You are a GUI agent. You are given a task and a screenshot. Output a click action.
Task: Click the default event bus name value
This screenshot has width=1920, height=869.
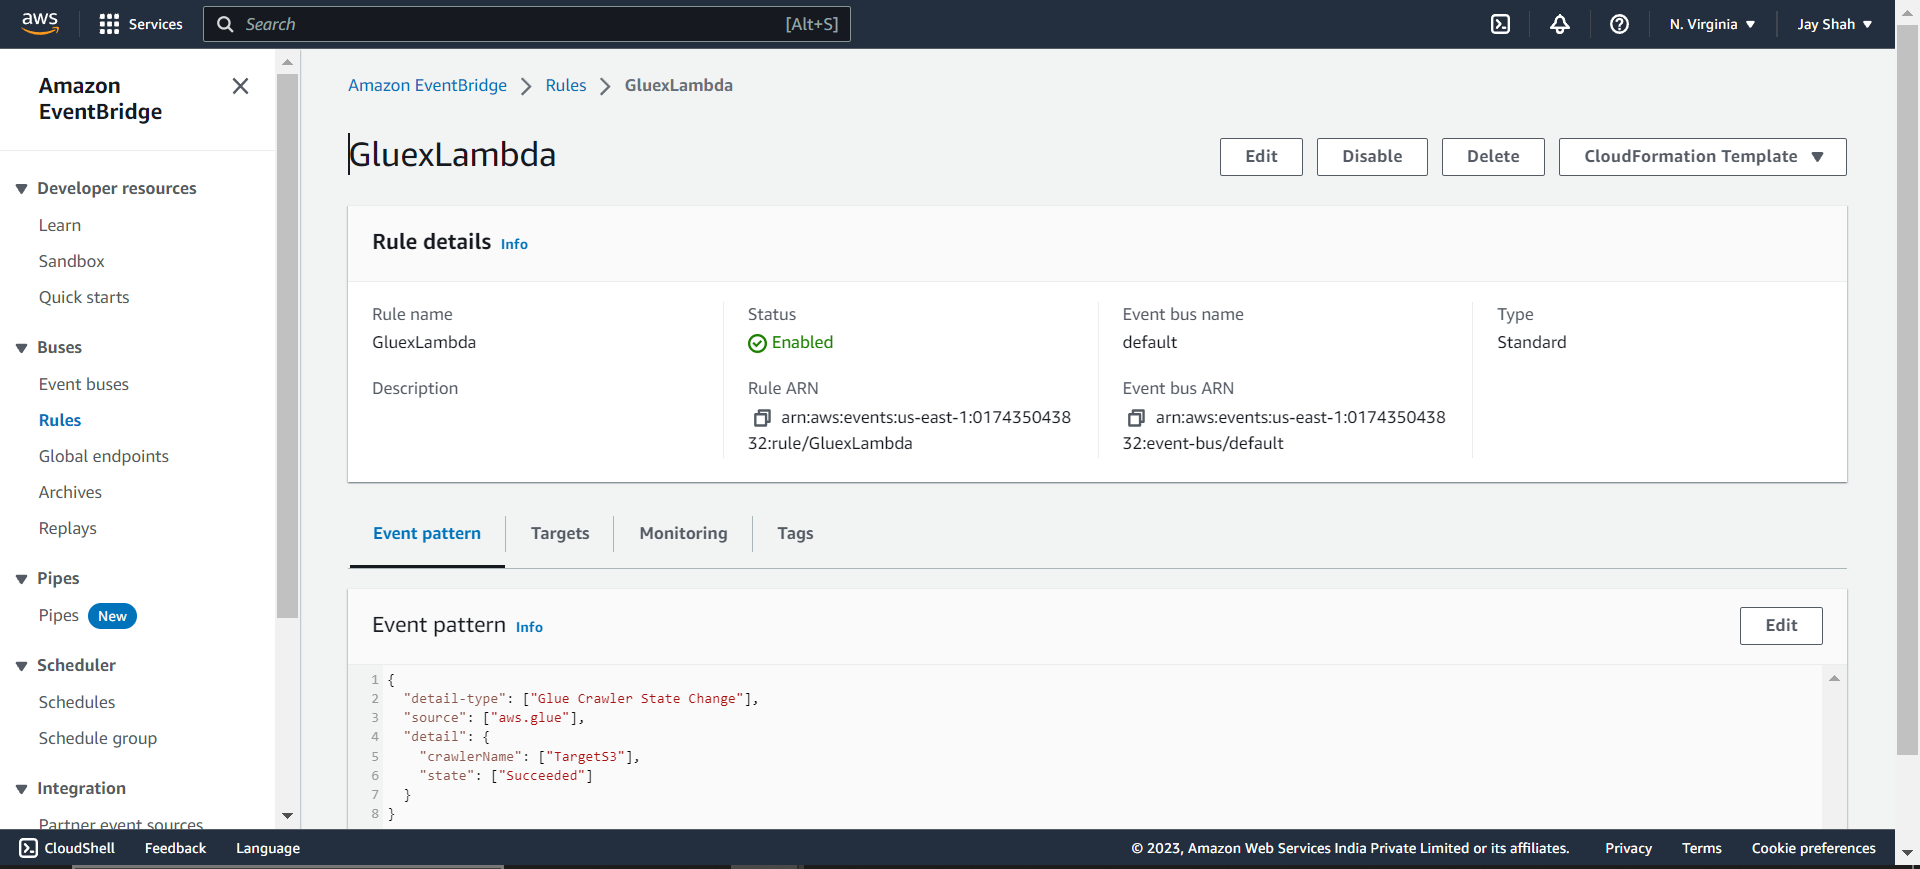point(1149,343)
